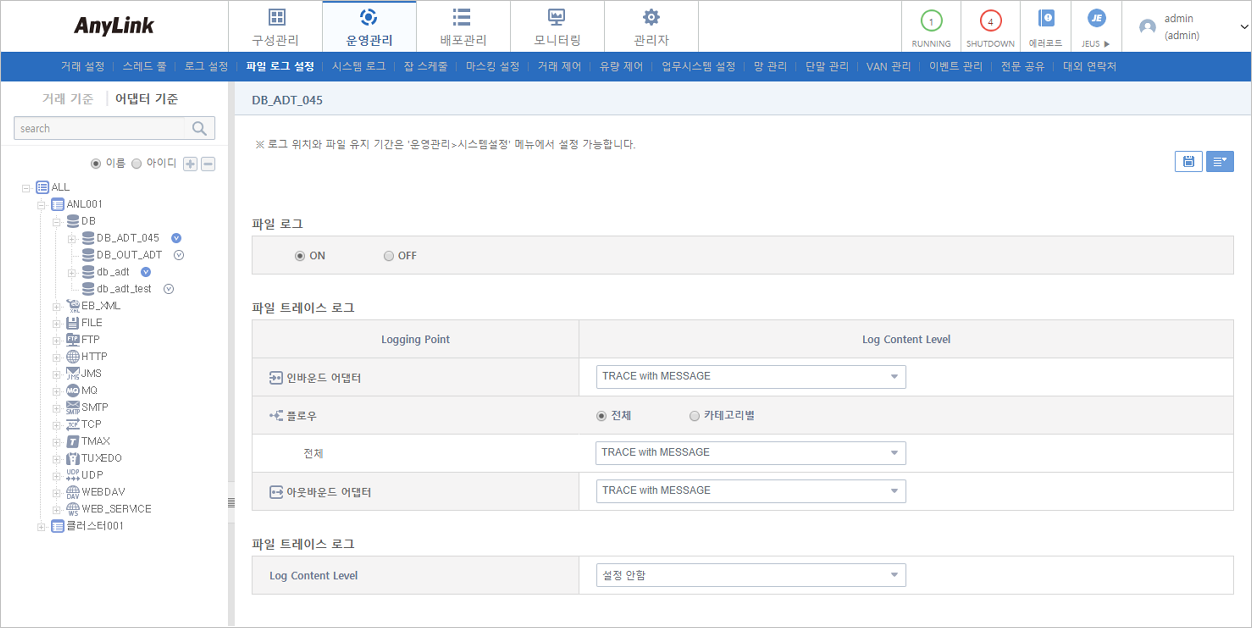Collapse the ANL001 tree node
1256x629 pixels.
42,204
